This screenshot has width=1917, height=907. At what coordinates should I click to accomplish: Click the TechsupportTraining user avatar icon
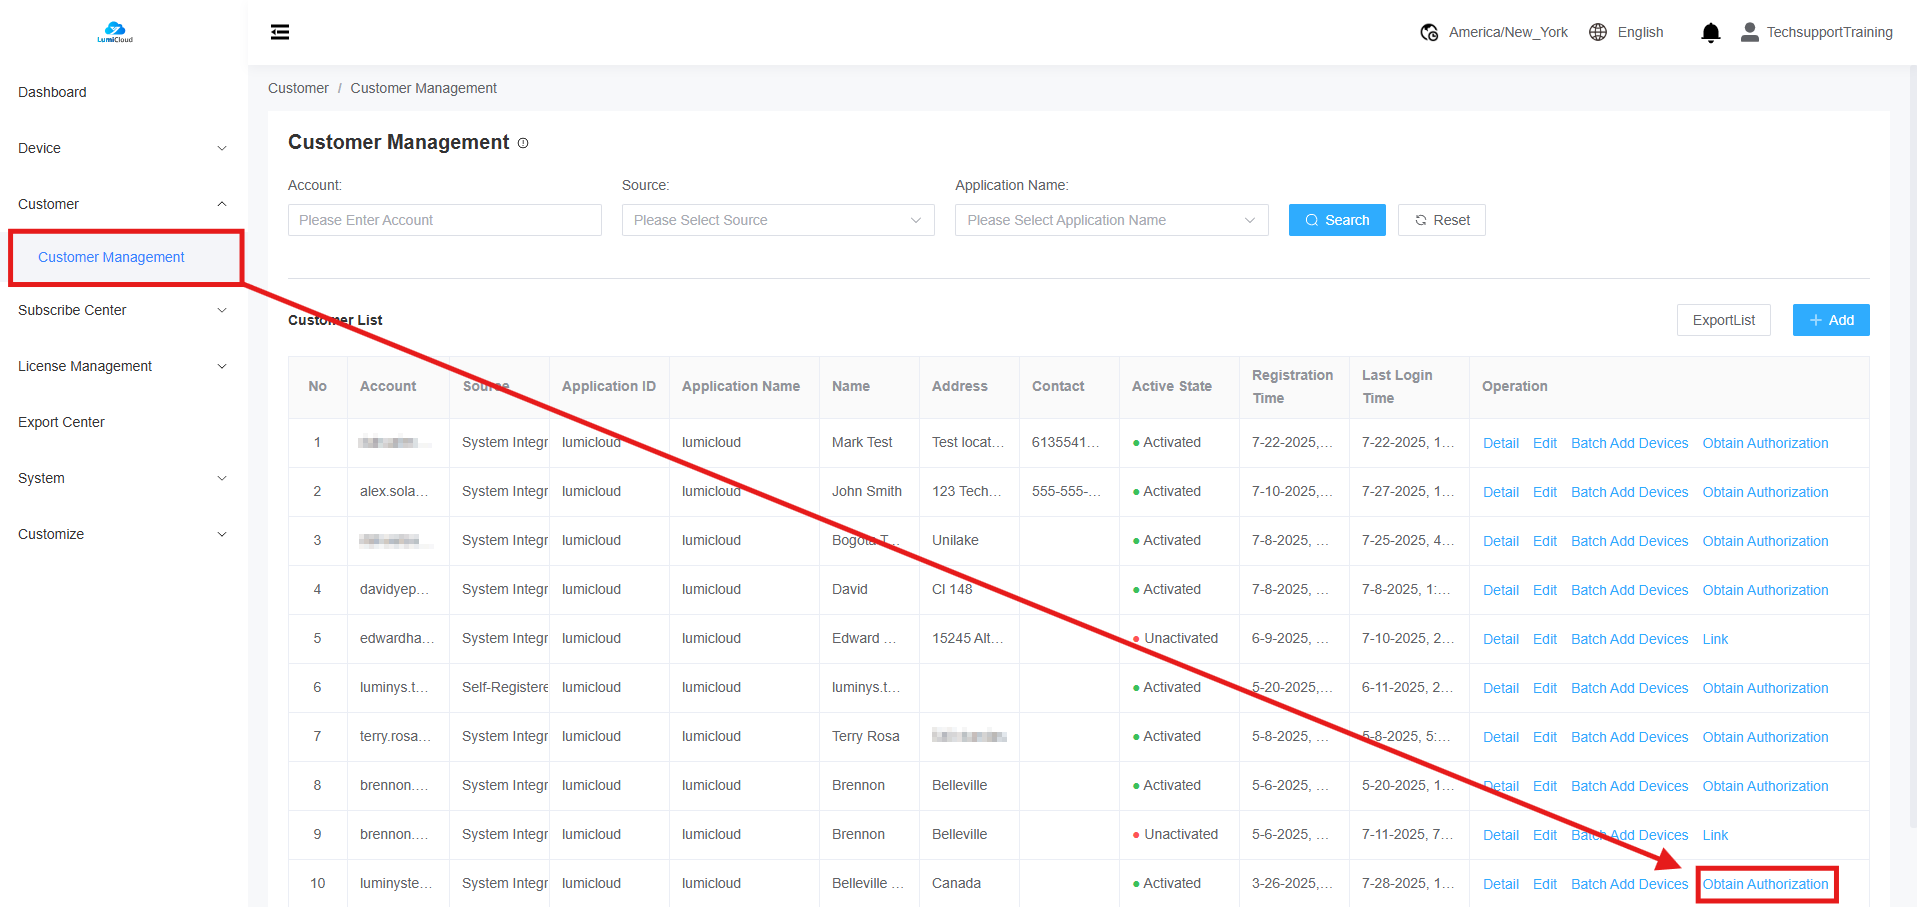click(x=1749, y=32)
